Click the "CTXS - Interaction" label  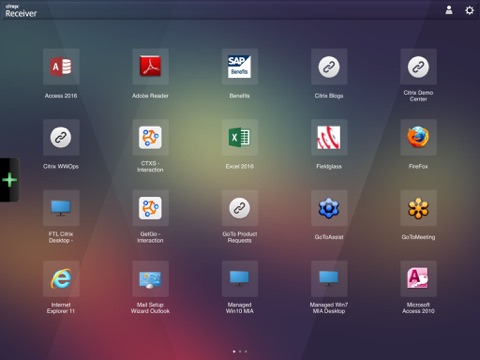(x=150, y=166)
